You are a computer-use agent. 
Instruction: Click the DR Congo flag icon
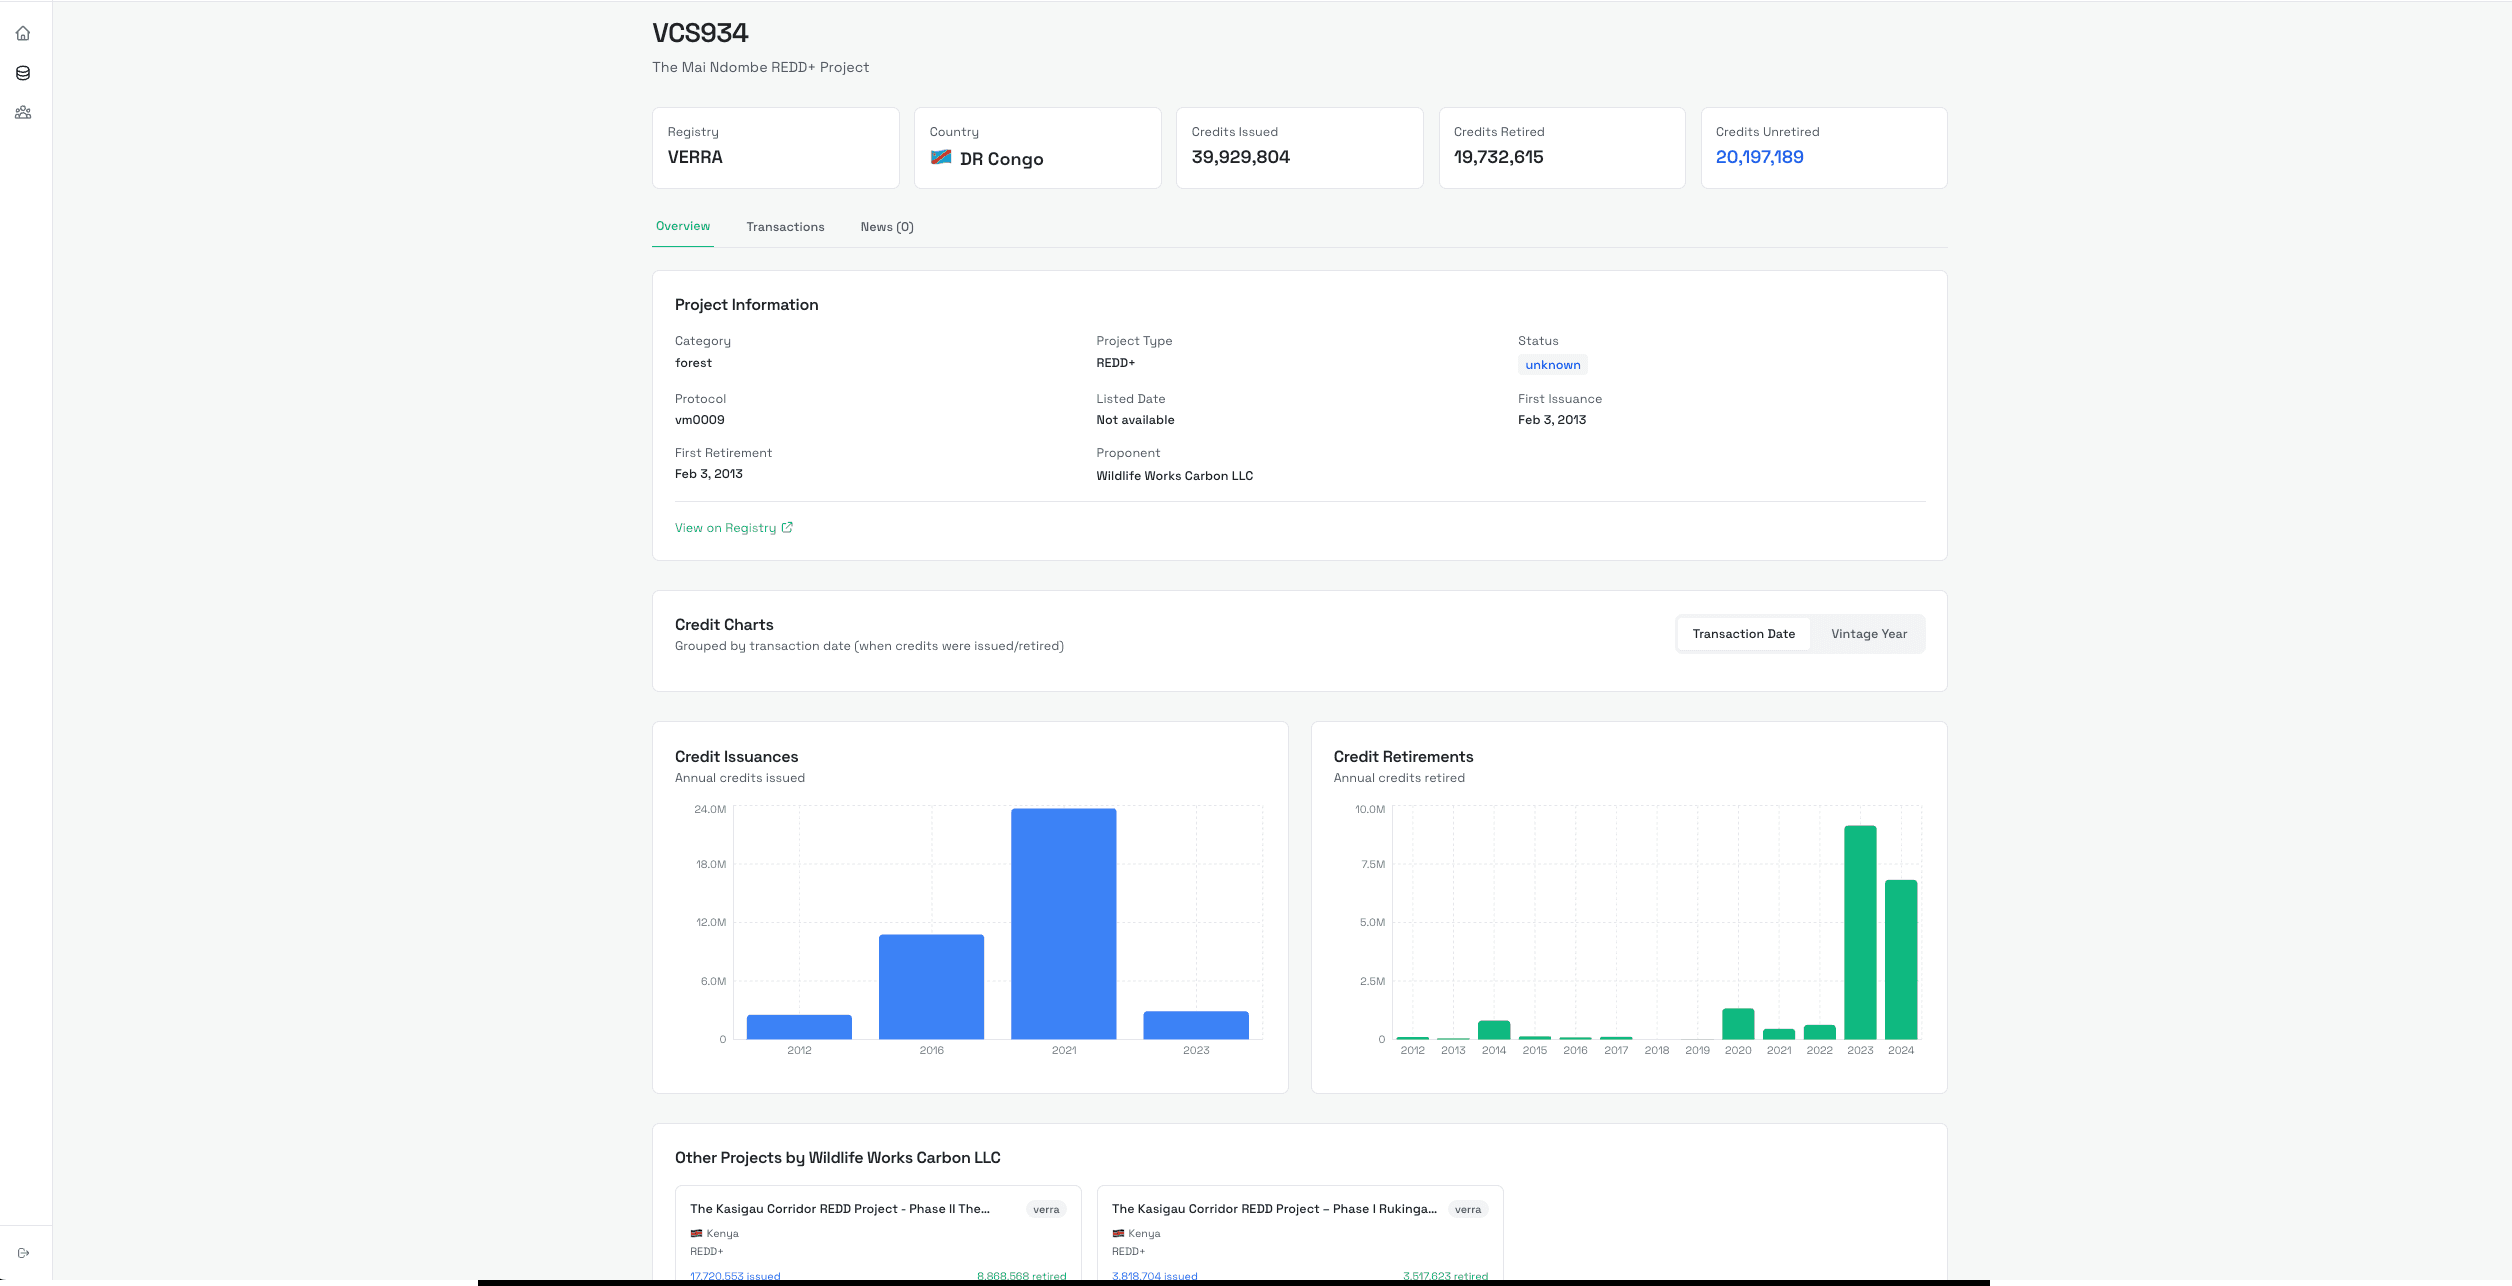[941, 157]
